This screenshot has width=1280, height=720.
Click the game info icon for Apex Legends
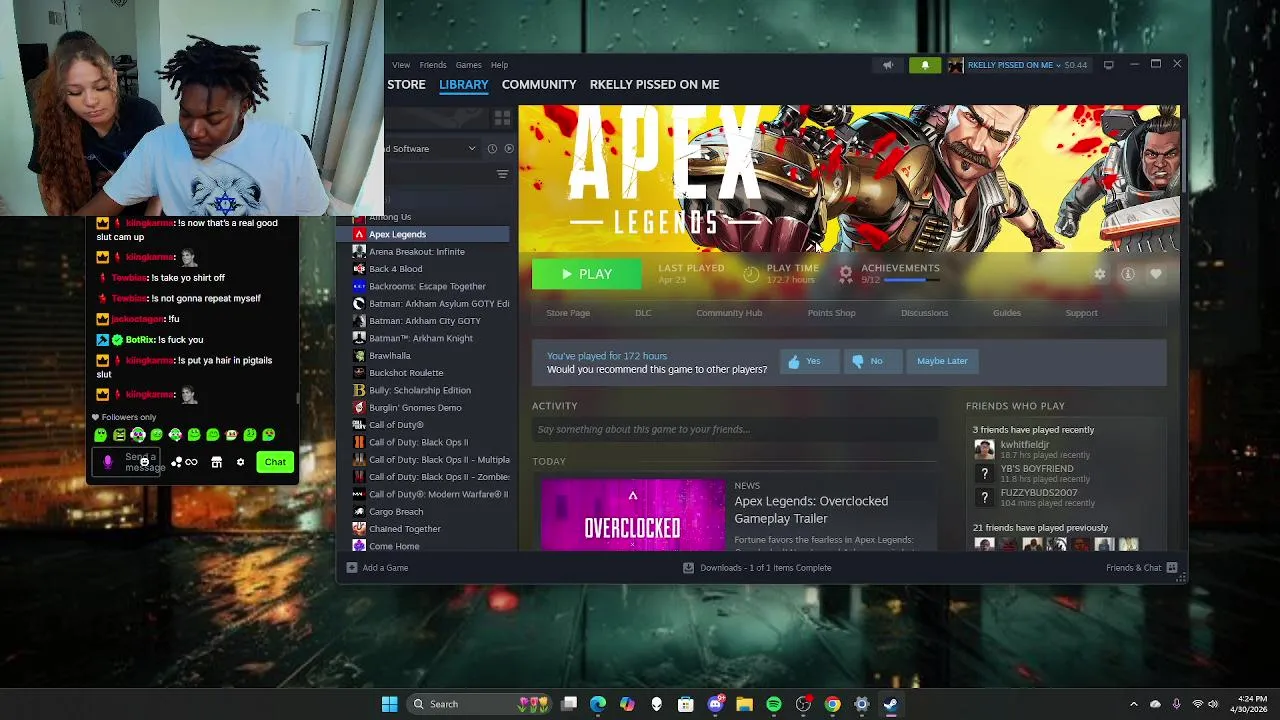click(1128, 274)
